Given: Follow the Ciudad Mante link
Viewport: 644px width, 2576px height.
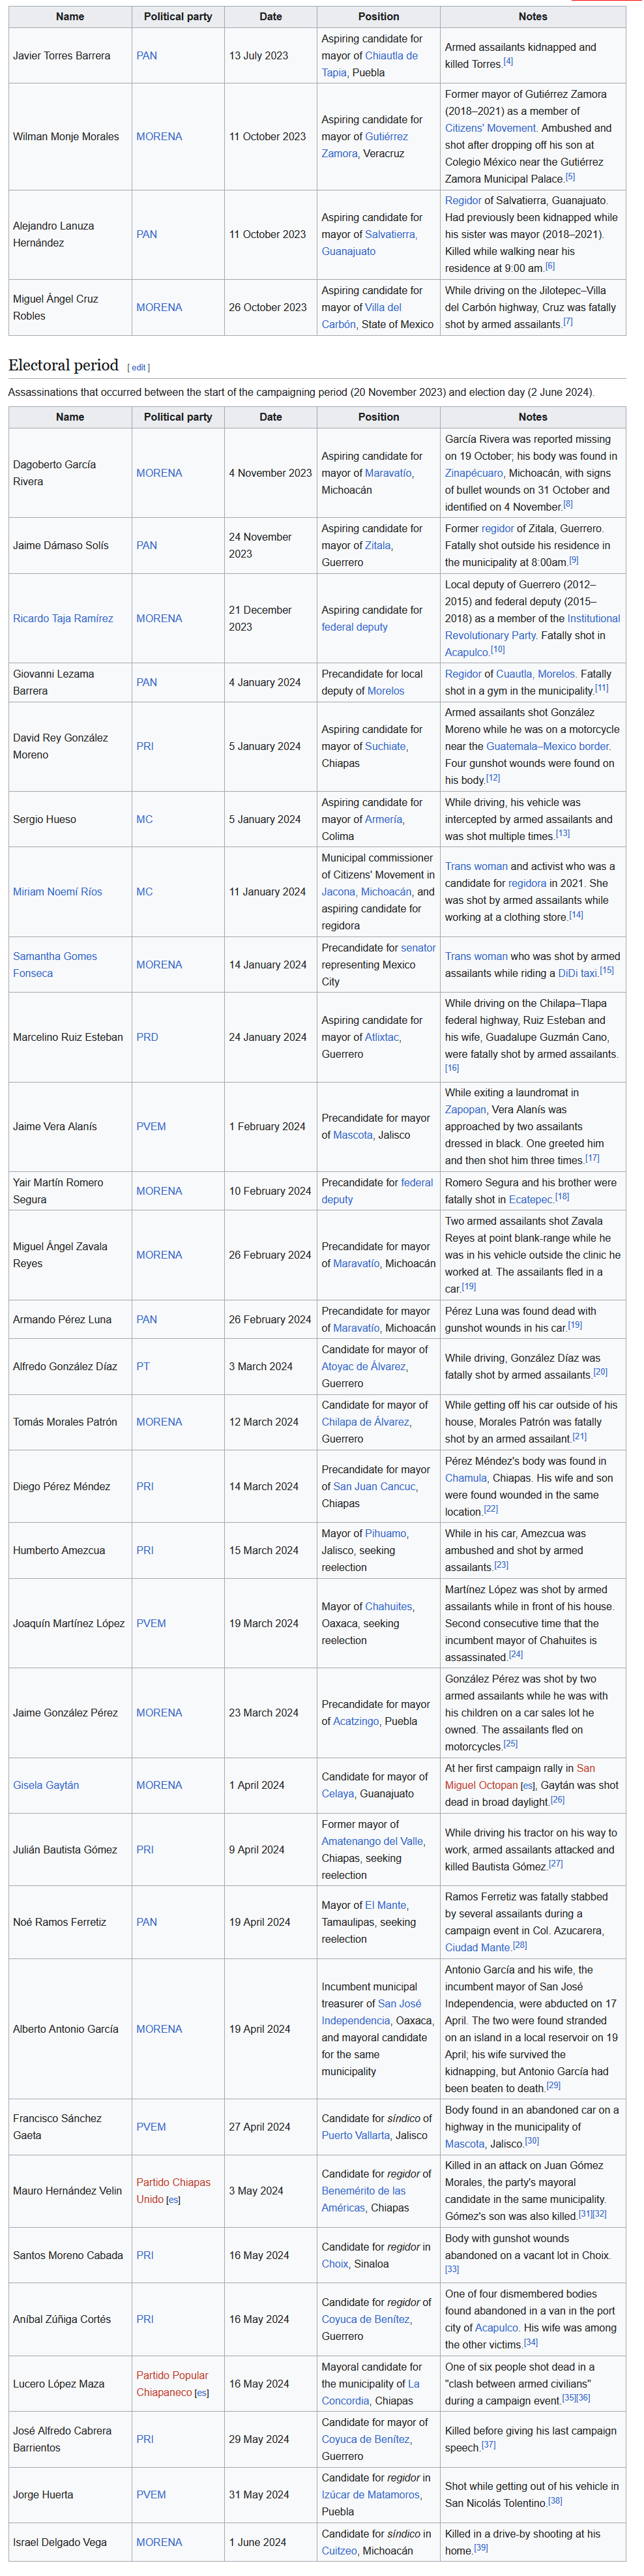Looking at the screenshot, I should point(477,1948).
